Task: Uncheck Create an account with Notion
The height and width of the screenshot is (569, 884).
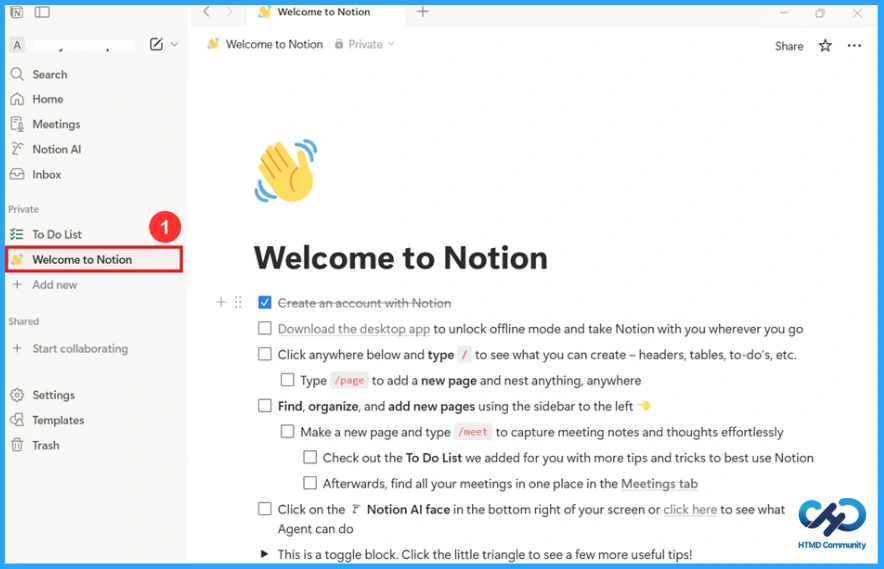Action: (x=264, y=302)
